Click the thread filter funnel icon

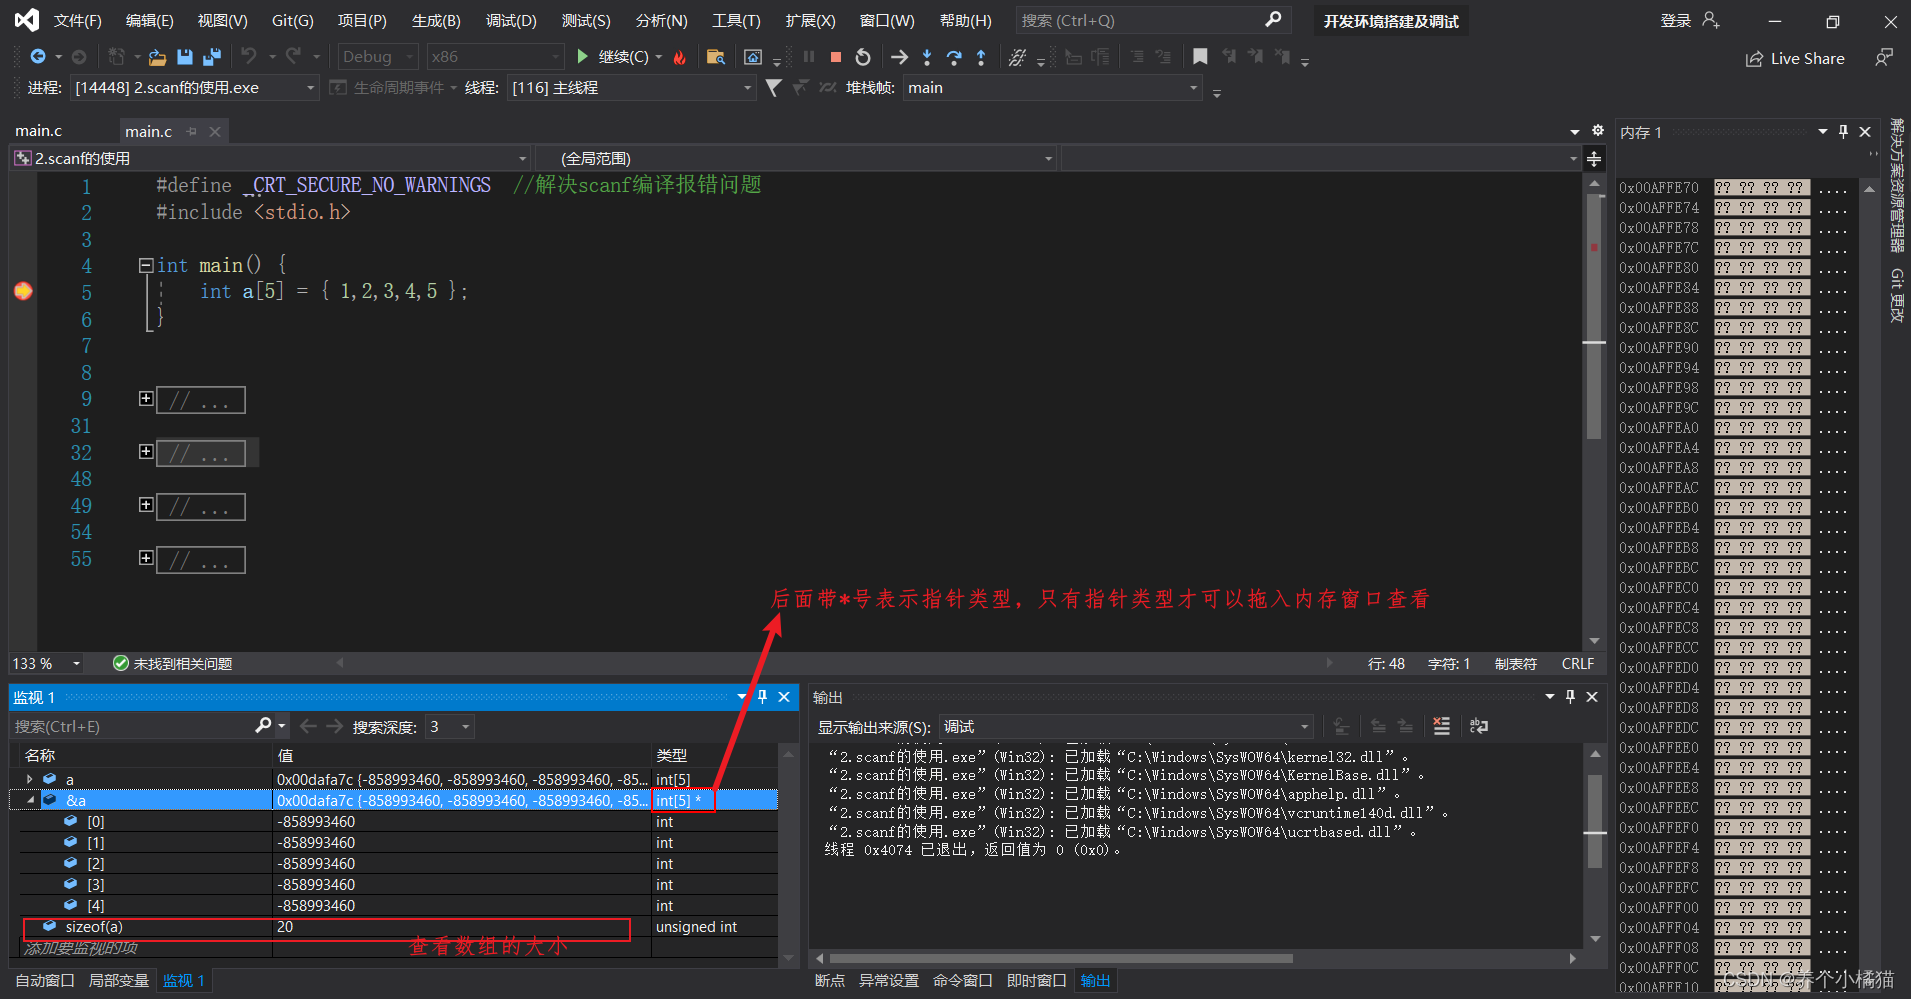click(x=773, y=88)
